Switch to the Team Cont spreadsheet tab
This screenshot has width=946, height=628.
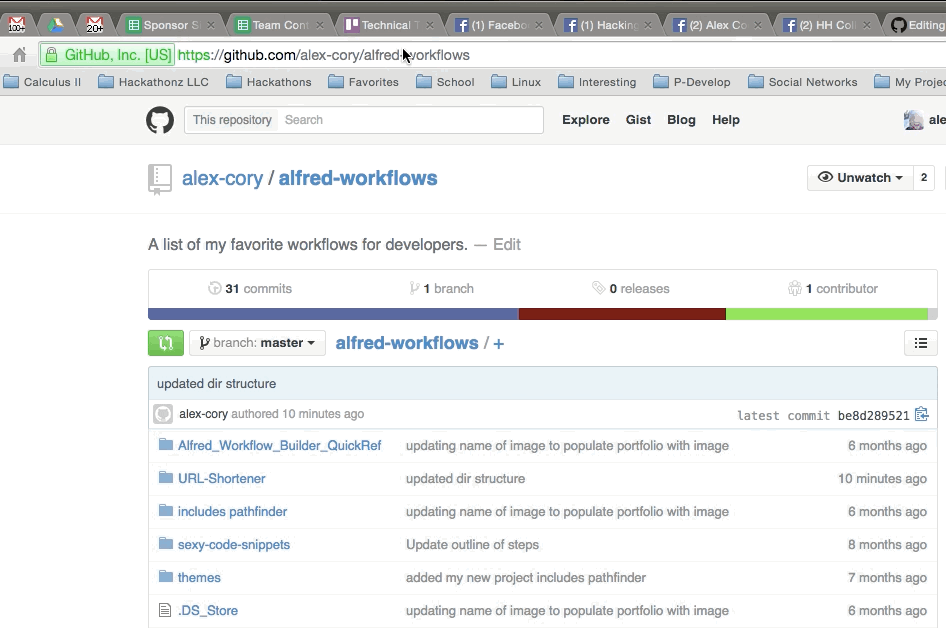pos(279,25)
